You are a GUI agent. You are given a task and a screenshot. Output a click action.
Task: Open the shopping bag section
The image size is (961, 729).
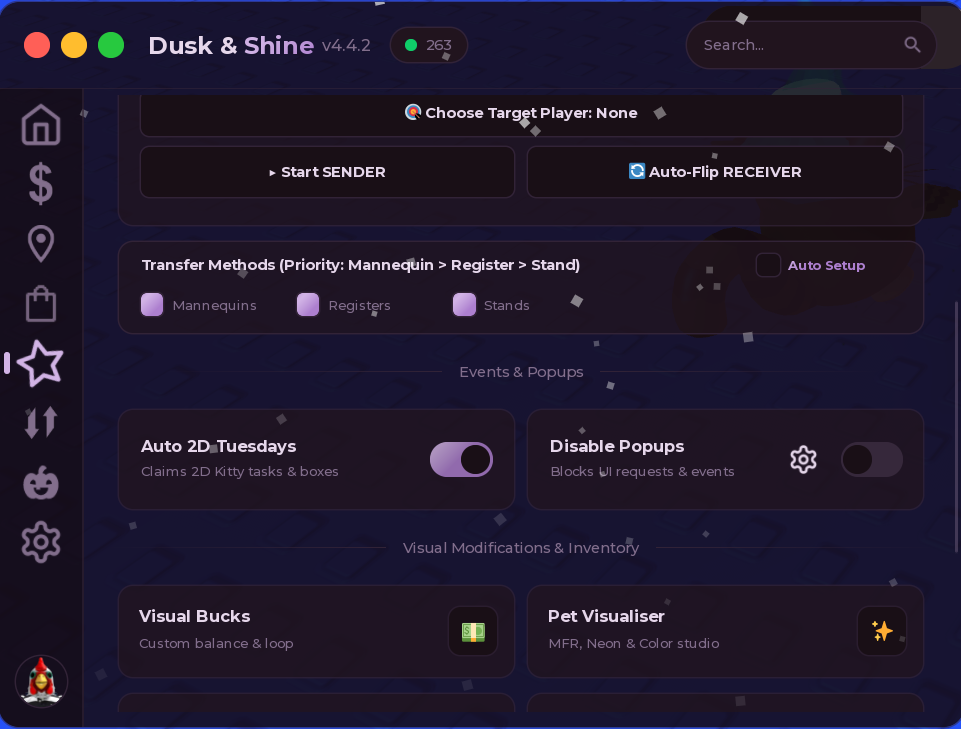click(x=41, y=303)
